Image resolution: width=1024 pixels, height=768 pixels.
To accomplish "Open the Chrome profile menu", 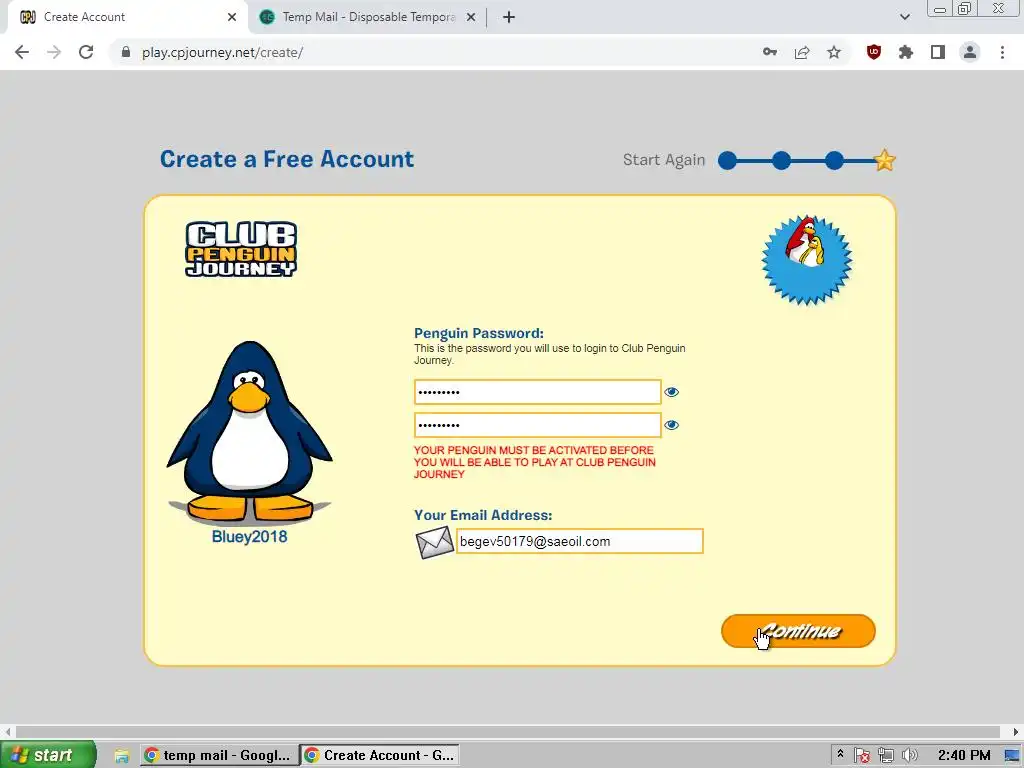I will (970, 52).
